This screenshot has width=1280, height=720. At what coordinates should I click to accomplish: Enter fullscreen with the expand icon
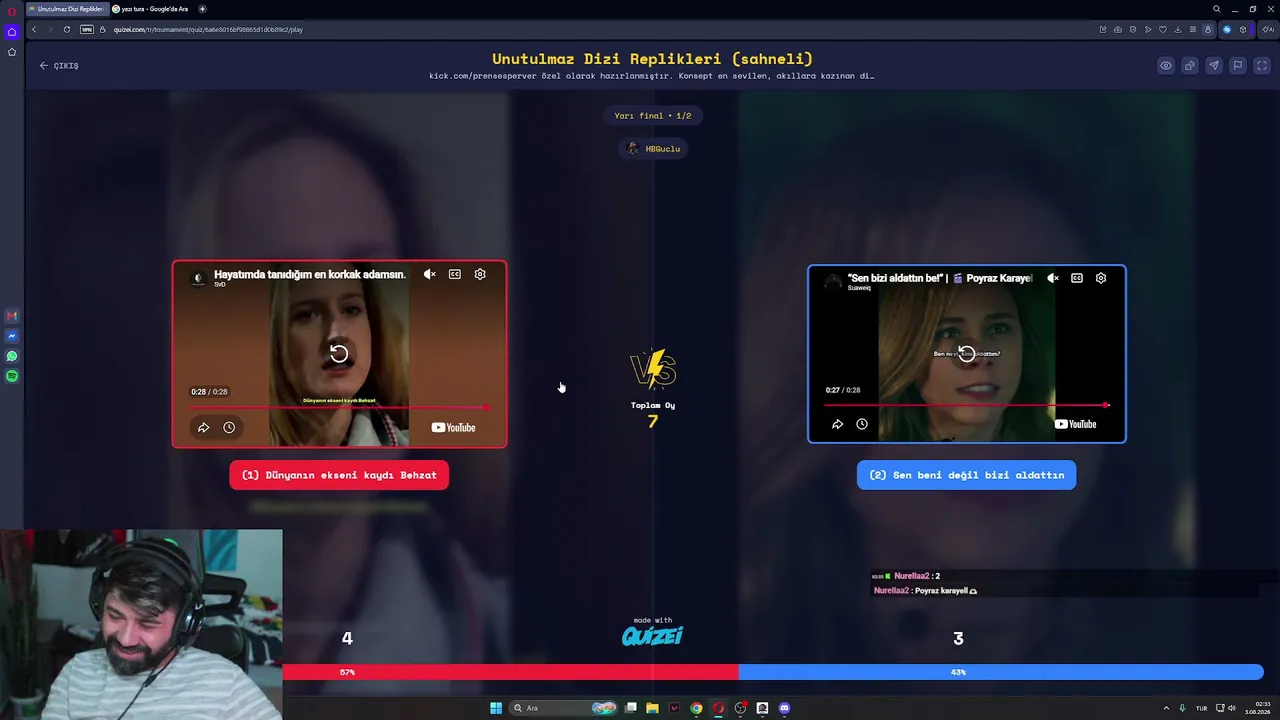[x=1261, y=66]
